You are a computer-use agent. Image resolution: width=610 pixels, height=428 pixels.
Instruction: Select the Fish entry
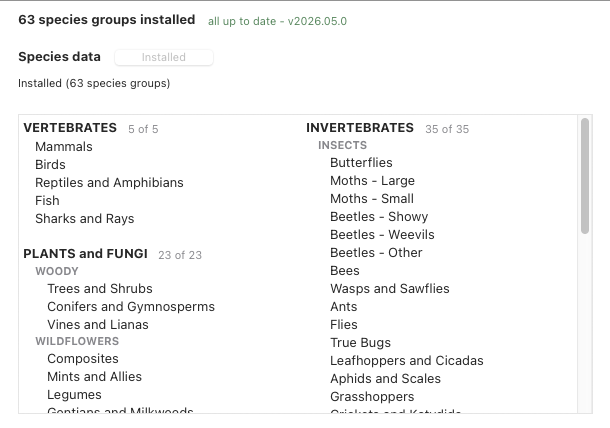click(x=47, y=200)
